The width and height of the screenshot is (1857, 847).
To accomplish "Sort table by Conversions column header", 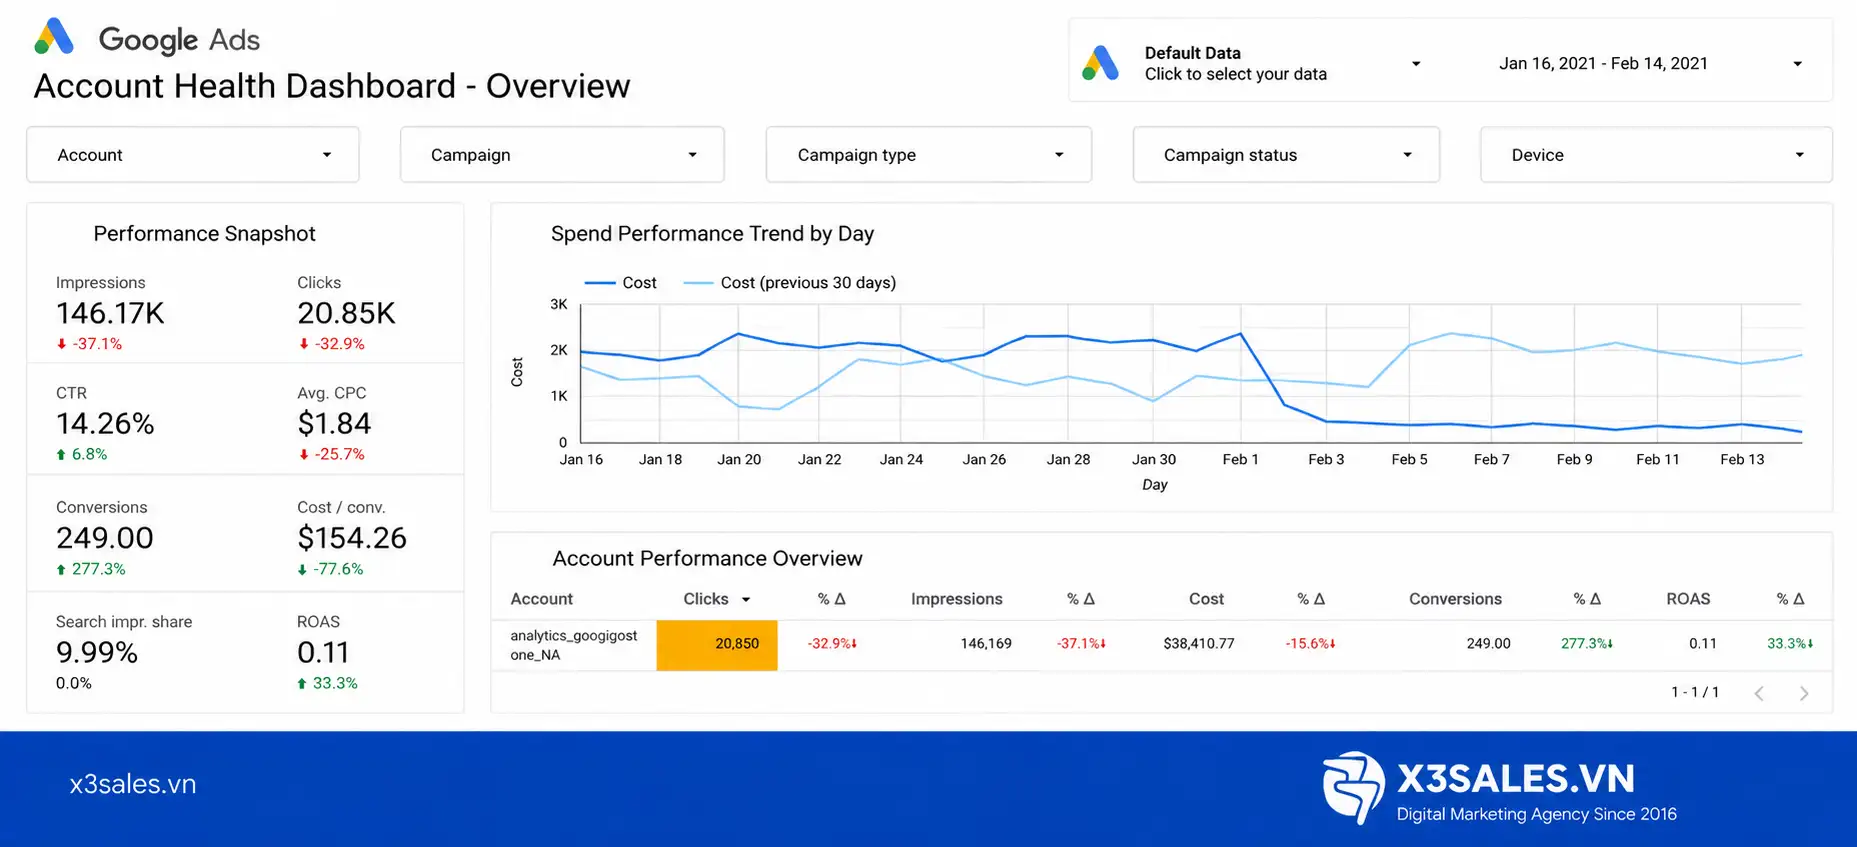I will pyautogui.click(x=1455, y=599).
